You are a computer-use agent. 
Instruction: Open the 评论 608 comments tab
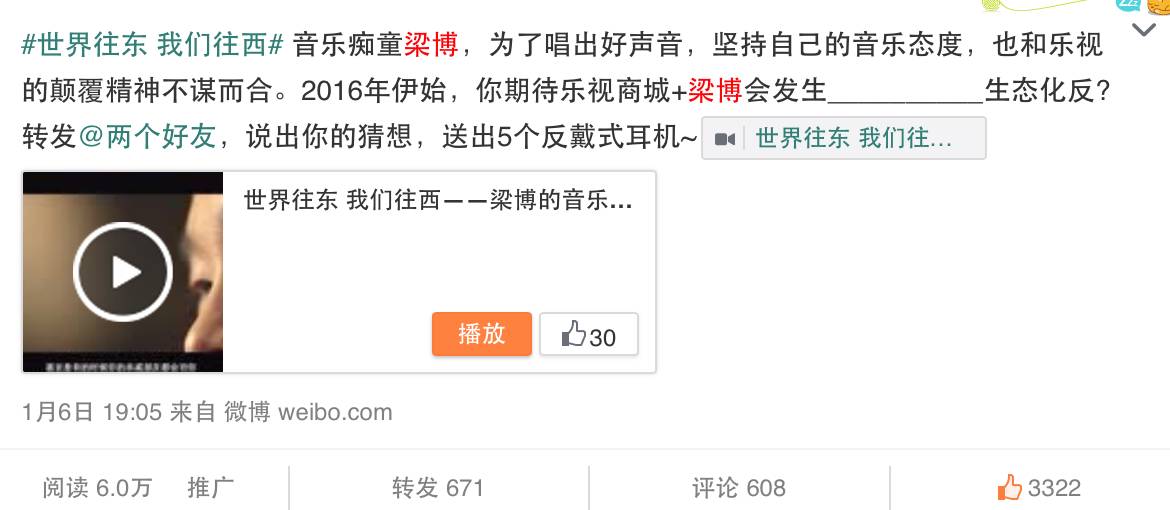pyautogui.click(x=739, y=488)
